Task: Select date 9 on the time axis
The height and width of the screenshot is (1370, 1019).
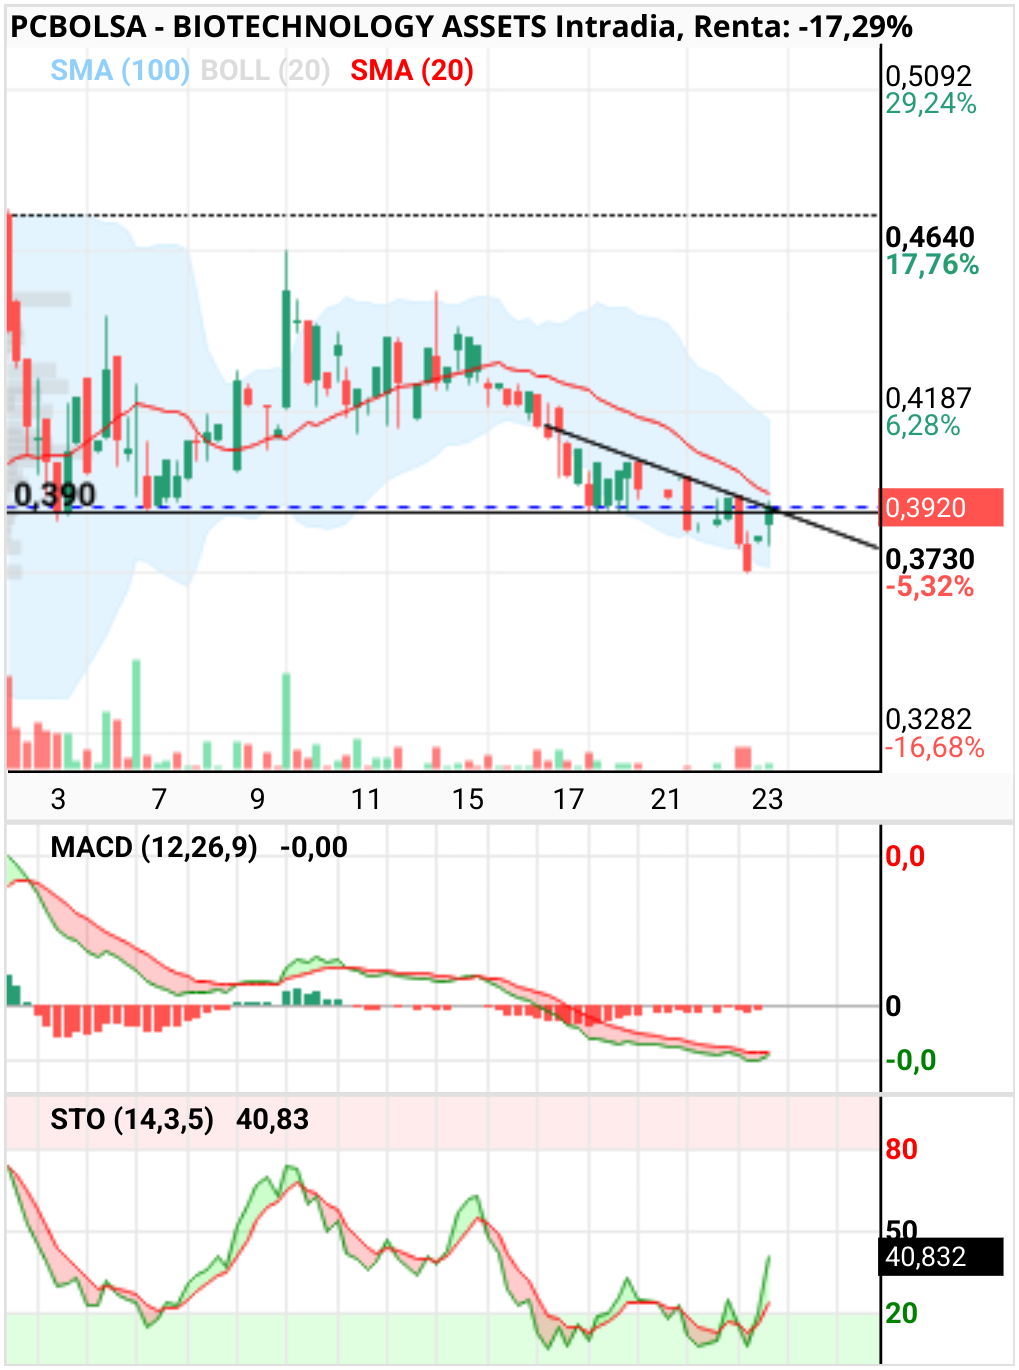Action: point(258,799)
